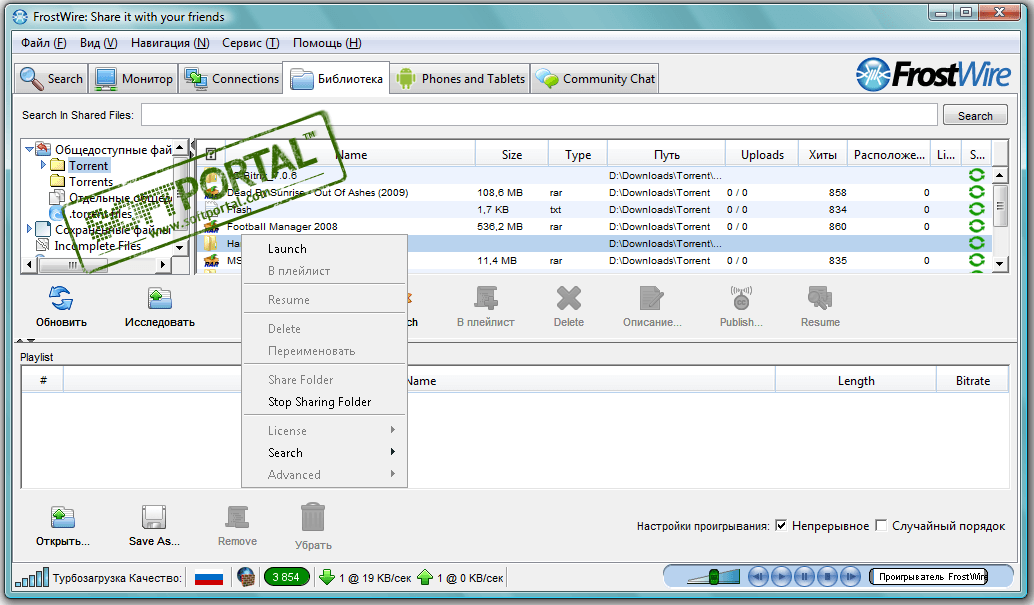Click the playlist Remove icon

click(237, 517)
